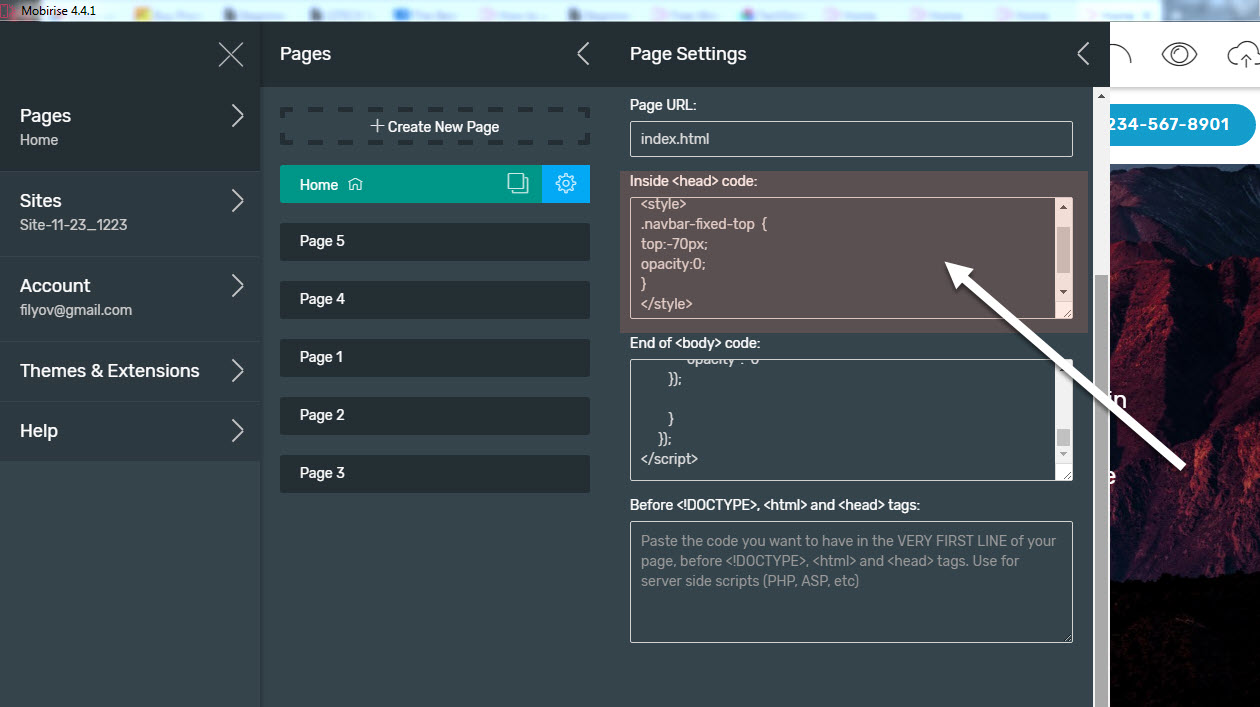Open Page 5 from the pages list
Viewport: 1260px width, 707px height.
tap(434, 241)
